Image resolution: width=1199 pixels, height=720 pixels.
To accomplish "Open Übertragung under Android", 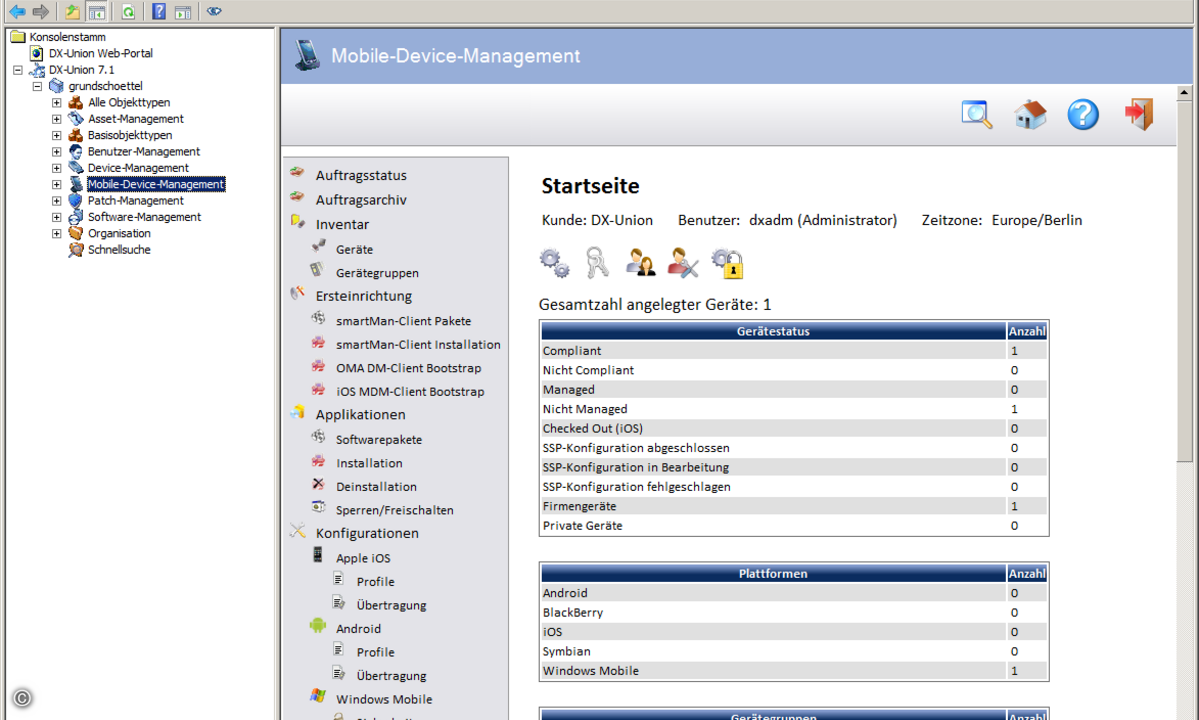I will point(391,676).
